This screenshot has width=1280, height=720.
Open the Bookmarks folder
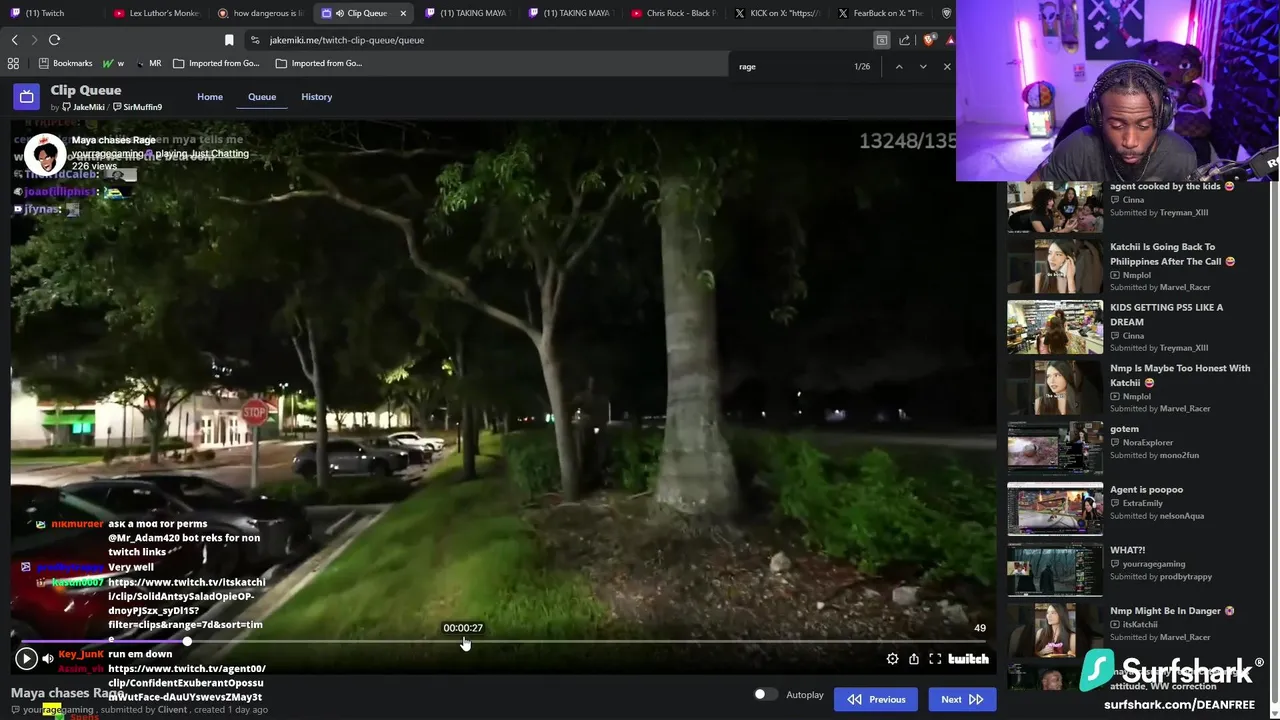[65, 63]
